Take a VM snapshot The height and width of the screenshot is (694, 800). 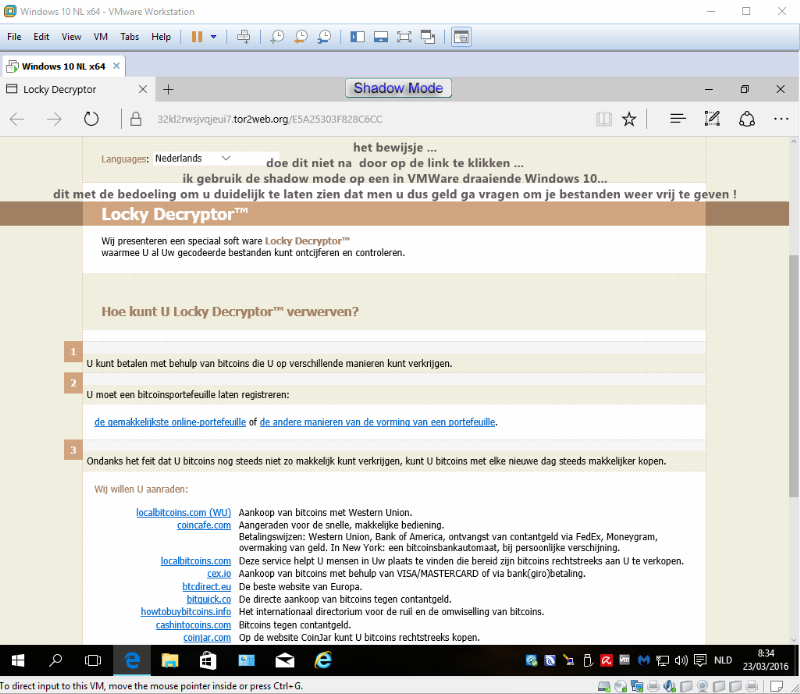276,37
